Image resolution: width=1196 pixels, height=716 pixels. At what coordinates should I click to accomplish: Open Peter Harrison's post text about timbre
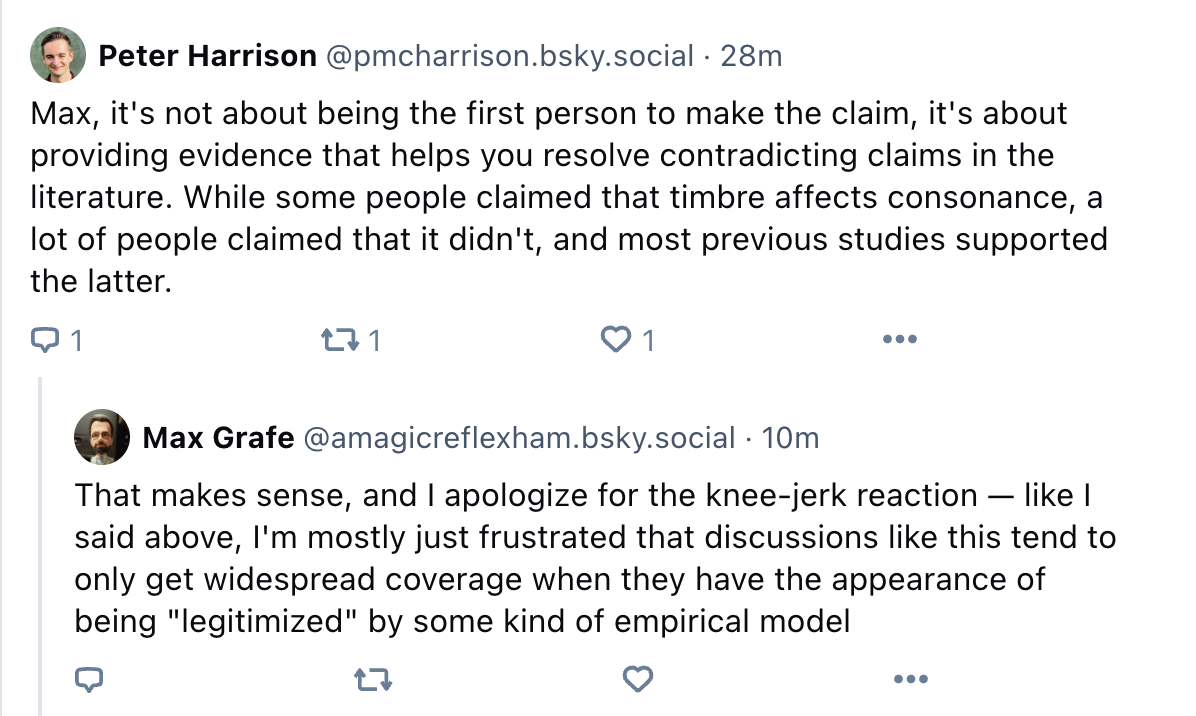coord(569,197)
